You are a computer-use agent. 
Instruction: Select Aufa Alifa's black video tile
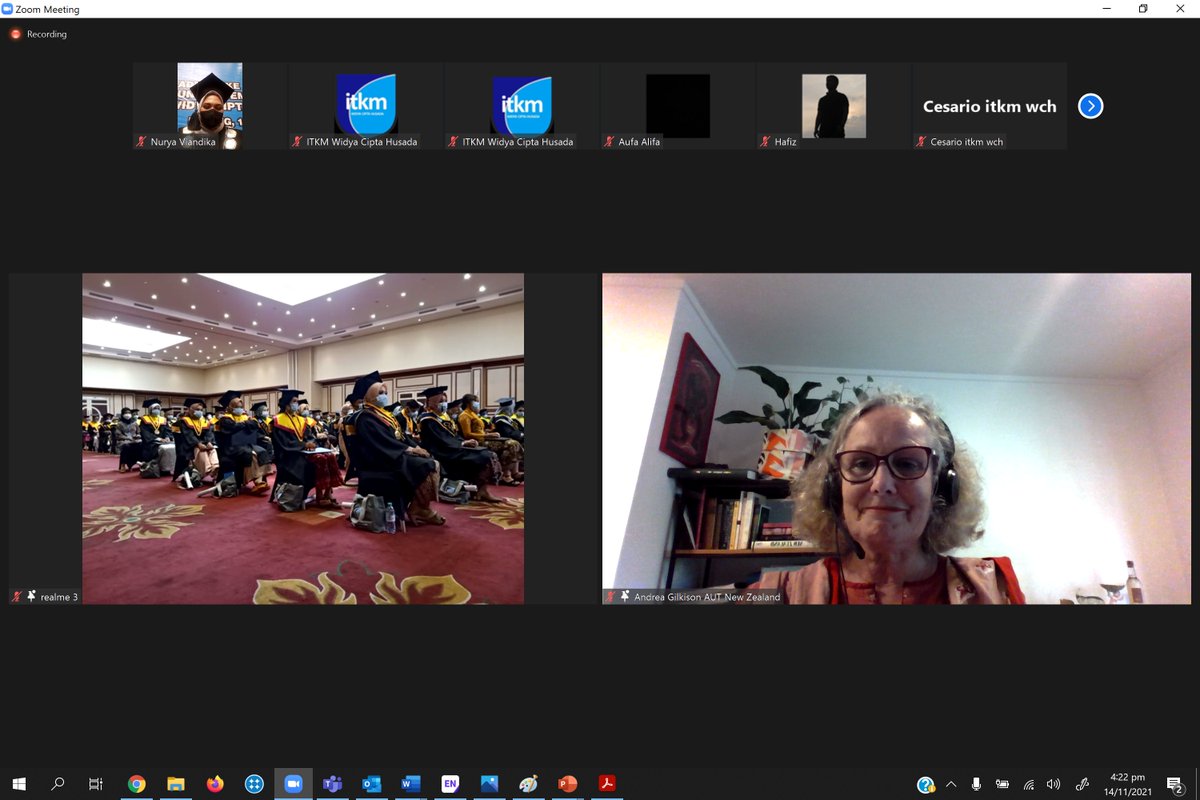(x=678, y=106)
